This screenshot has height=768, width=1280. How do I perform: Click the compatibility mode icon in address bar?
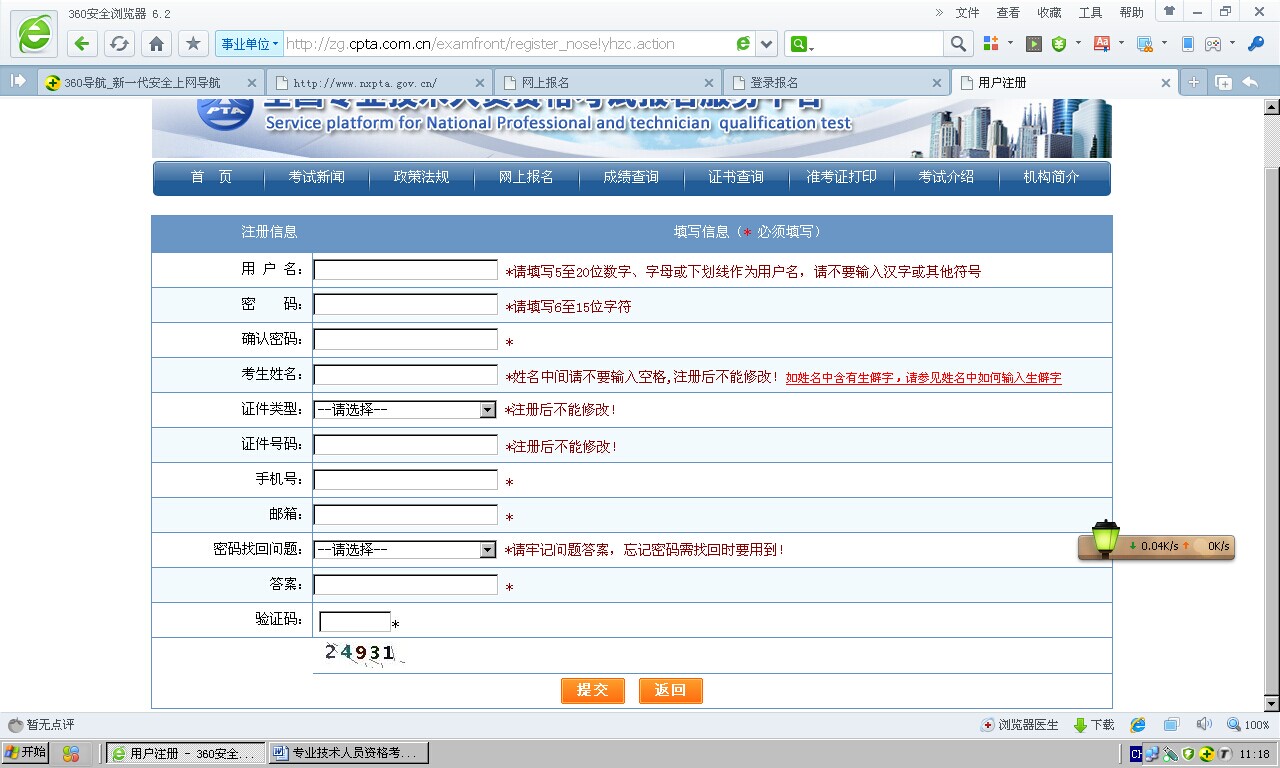point(743,44)
